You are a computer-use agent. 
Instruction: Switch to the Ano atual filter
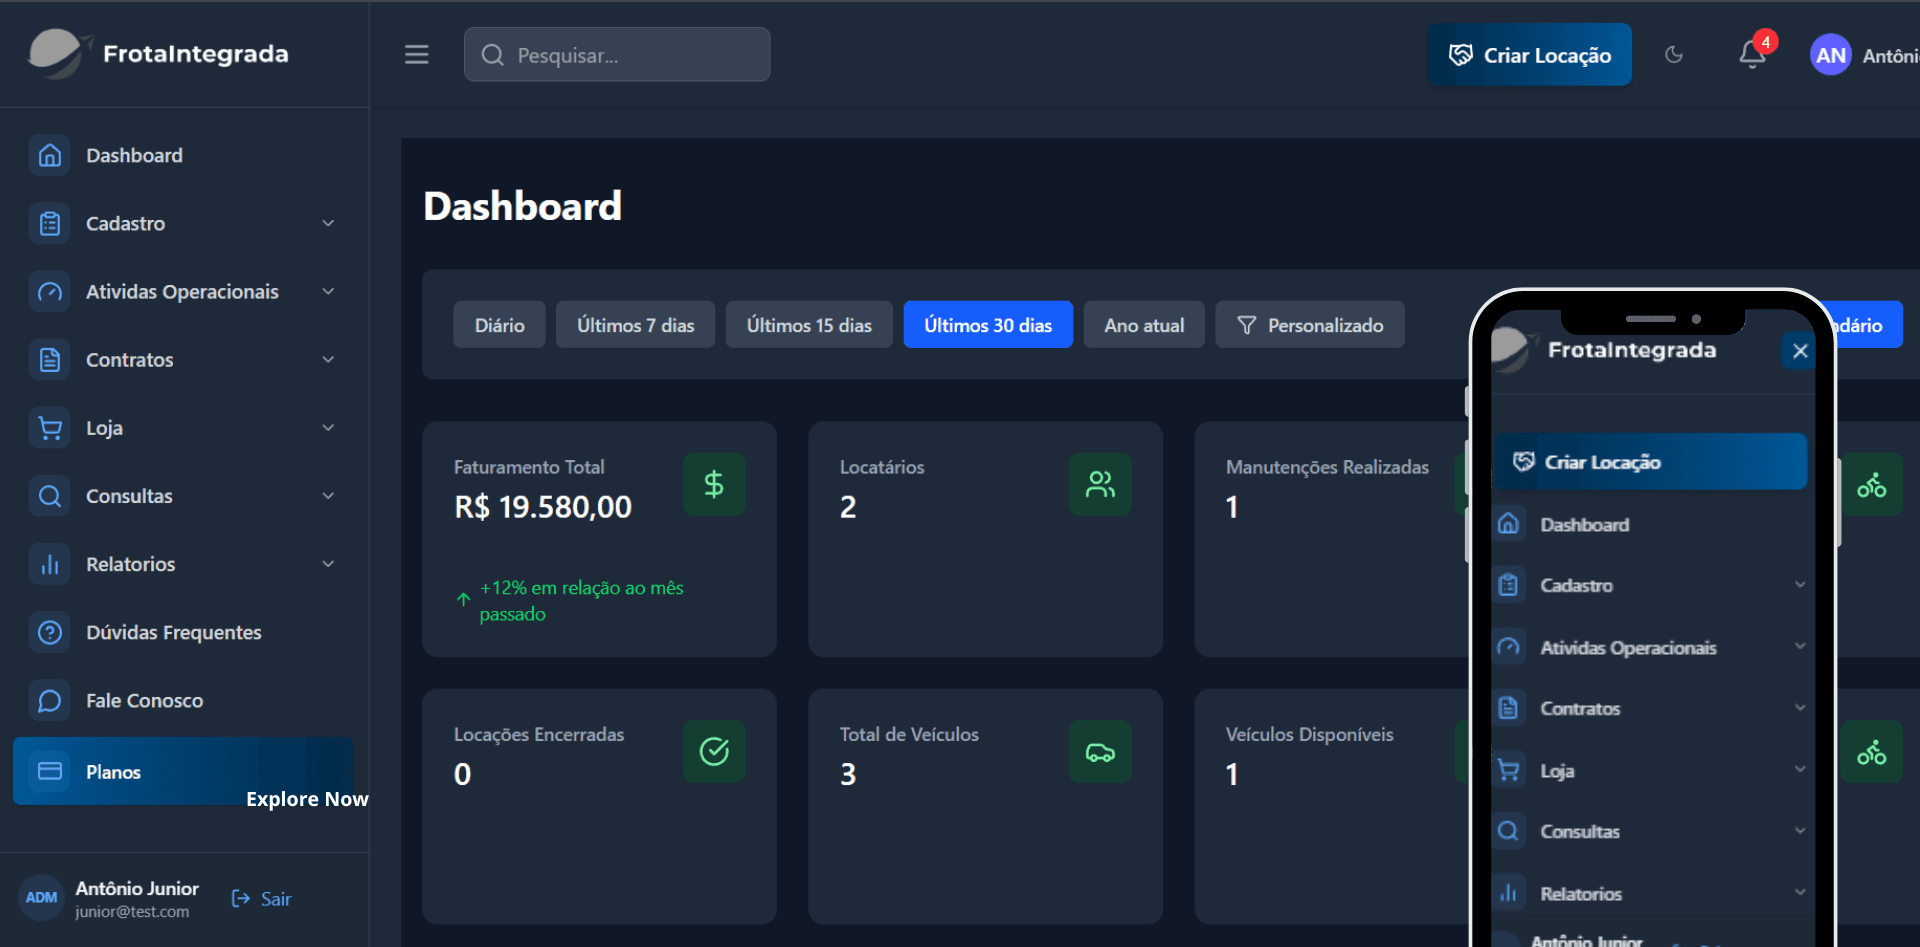1143,325
